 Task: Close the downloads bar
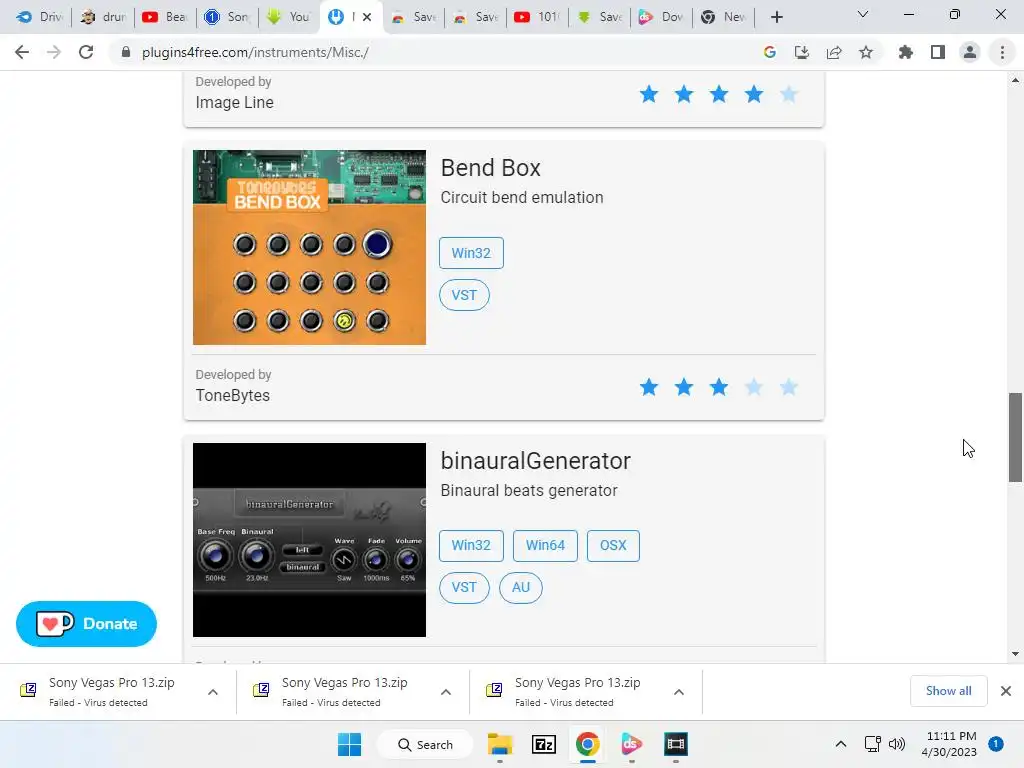coord(1006,691)
